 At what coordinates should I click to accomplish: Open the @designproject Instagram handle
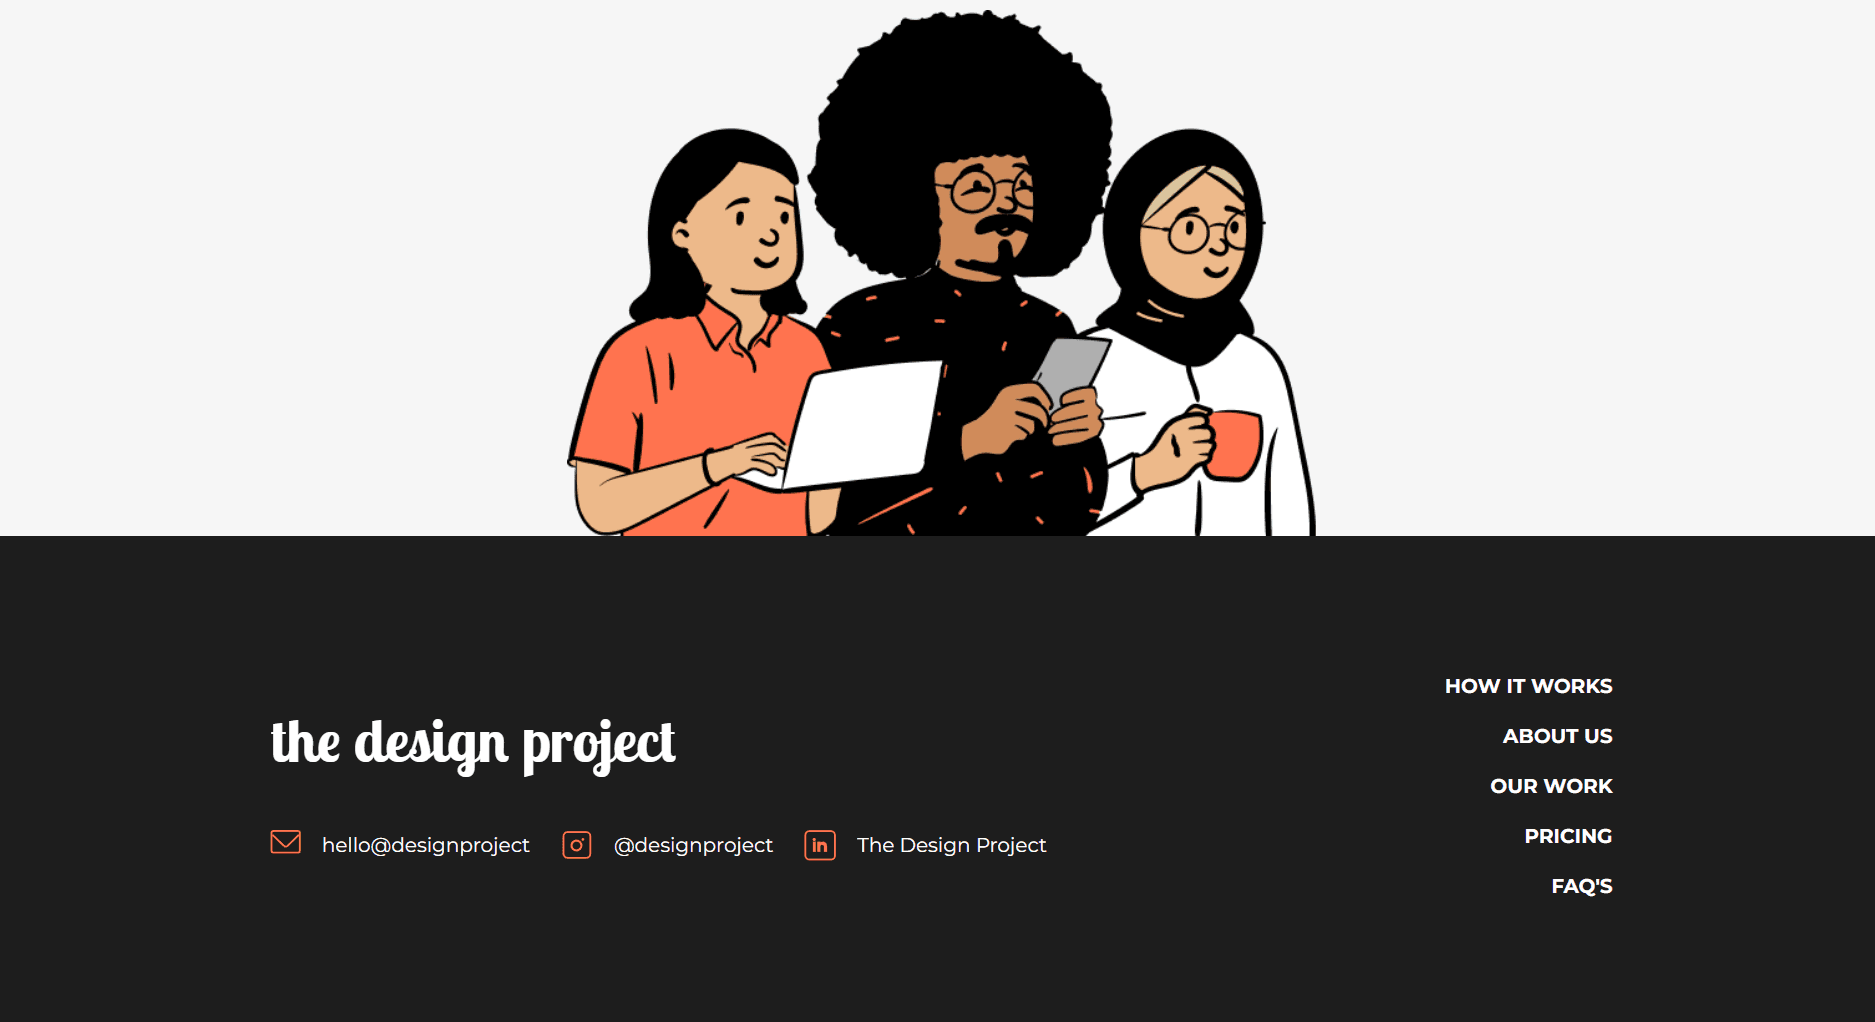coord(693,845)
